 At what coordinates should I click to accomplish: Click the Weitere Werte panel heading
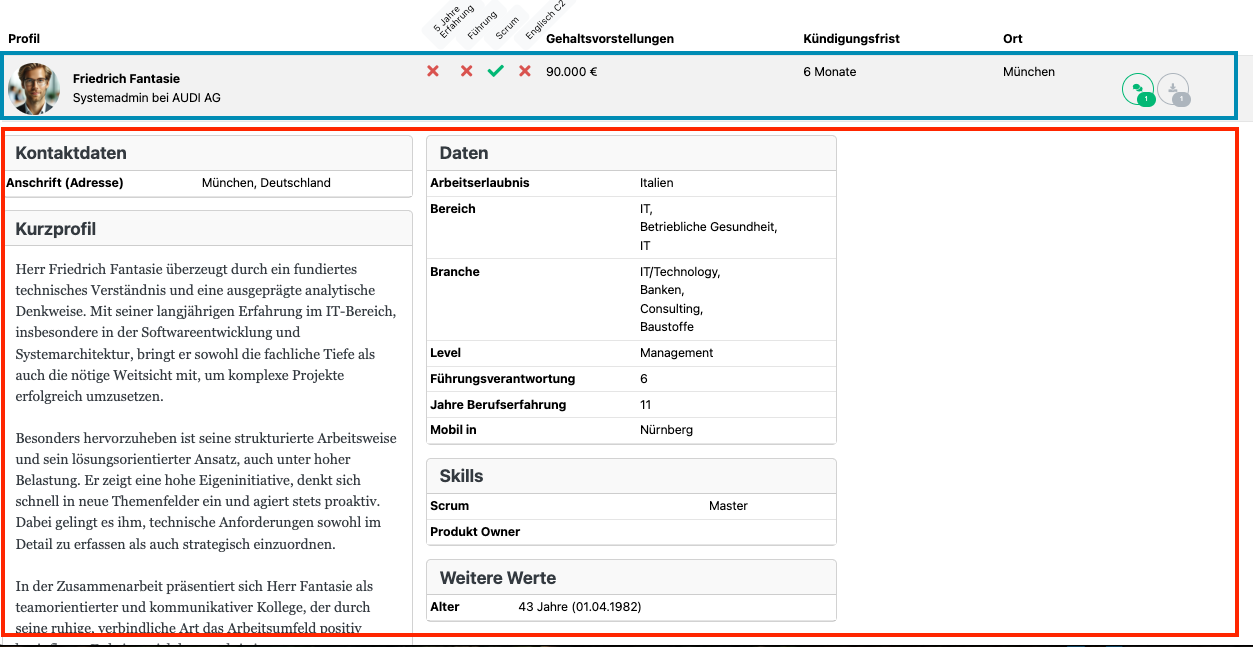pyautogui.click(x=498, y=578)
